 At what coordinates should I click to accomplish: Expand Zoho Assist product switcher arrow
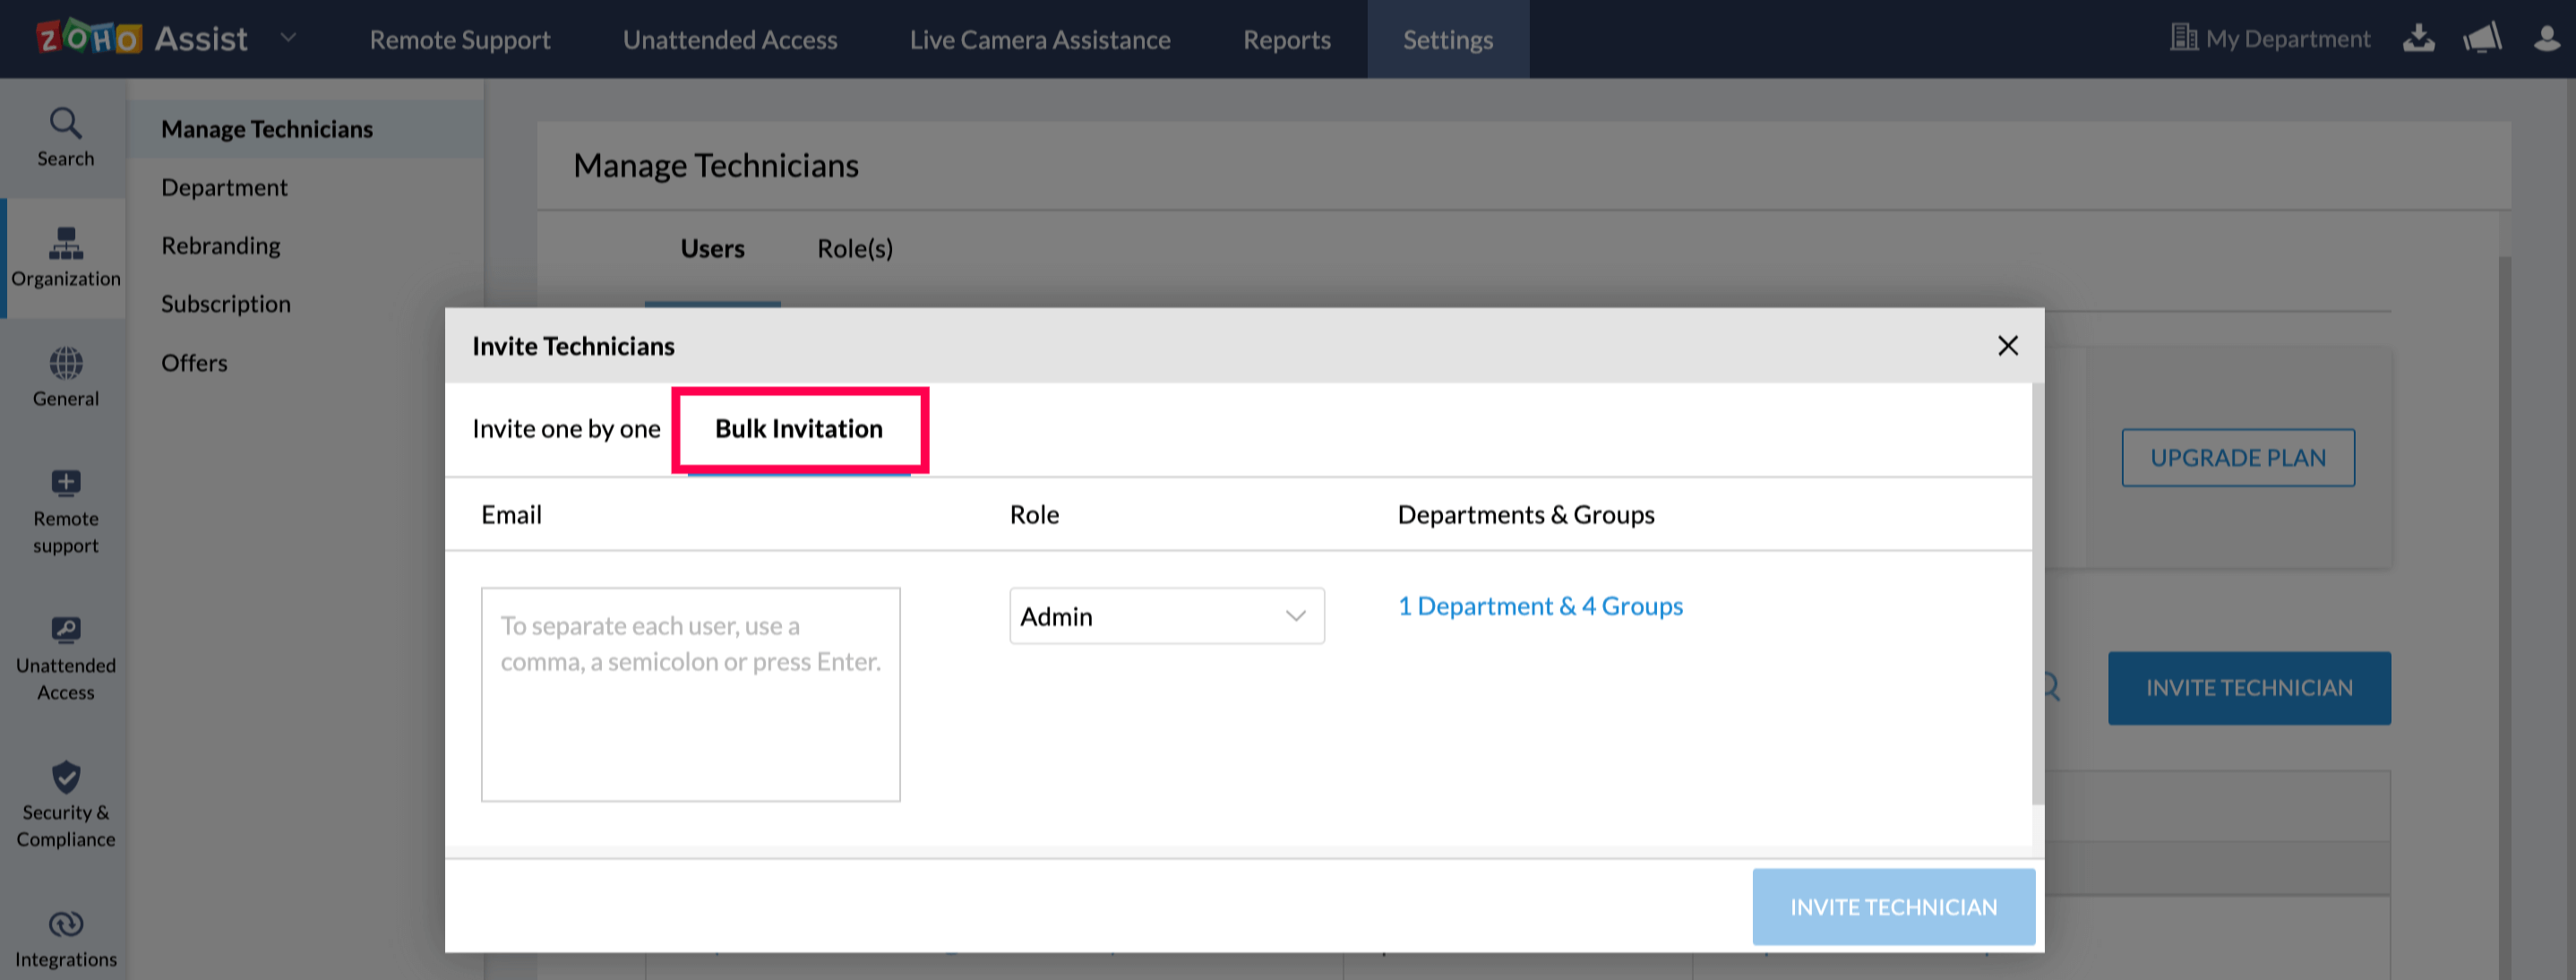tap(288, 38)
